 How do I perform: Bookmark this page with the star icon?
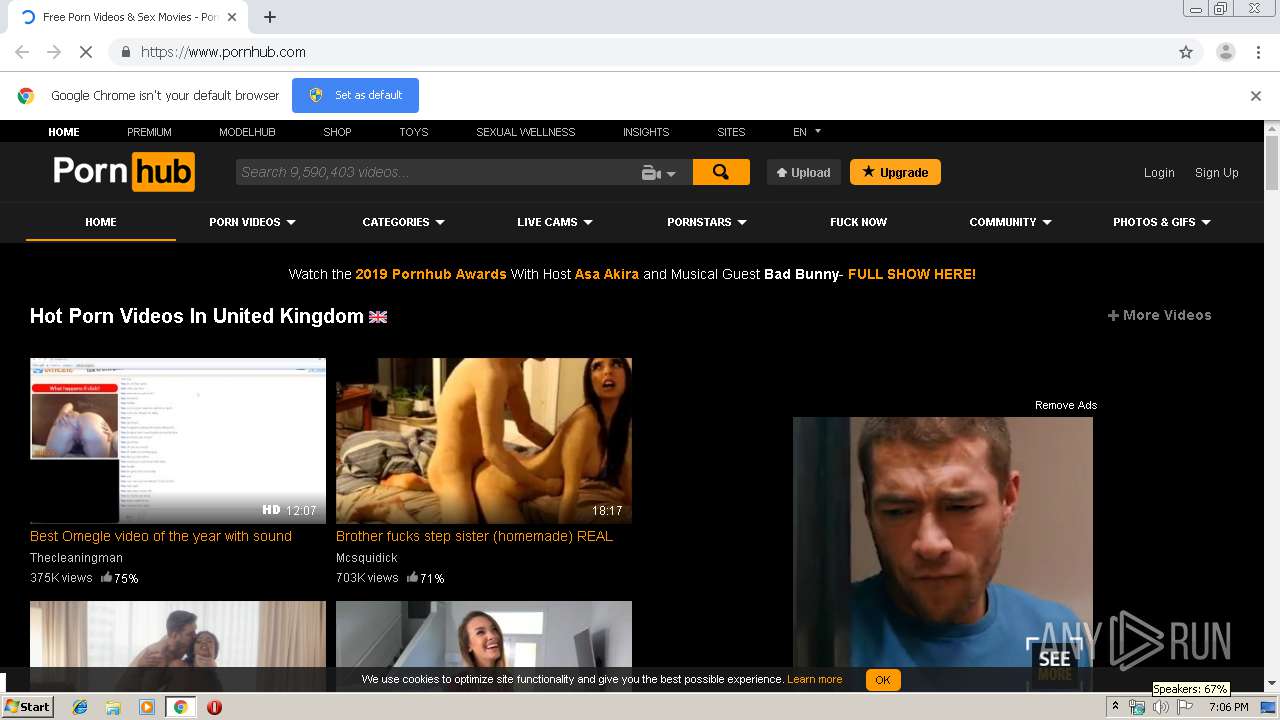pos(1186,52)
